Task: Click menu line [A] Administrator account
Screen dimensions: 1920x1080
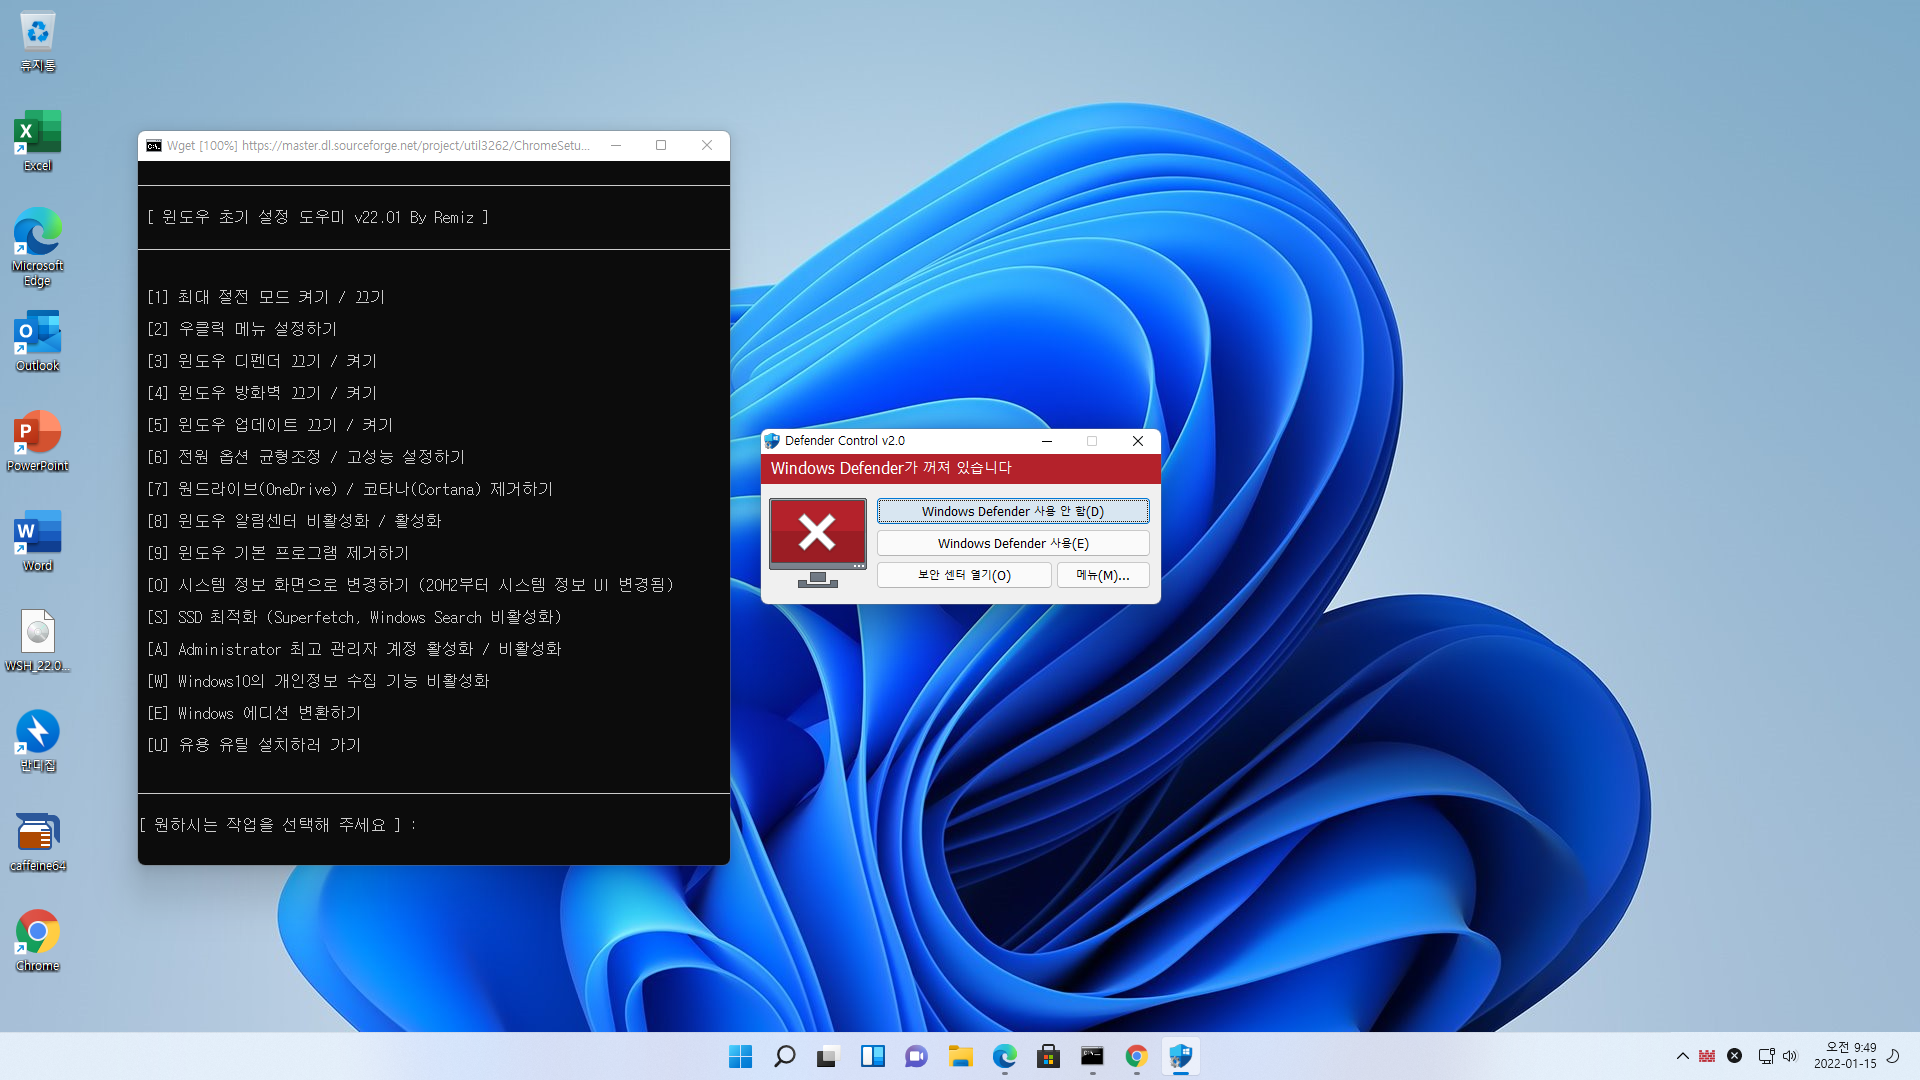Action: click(354, 649)
